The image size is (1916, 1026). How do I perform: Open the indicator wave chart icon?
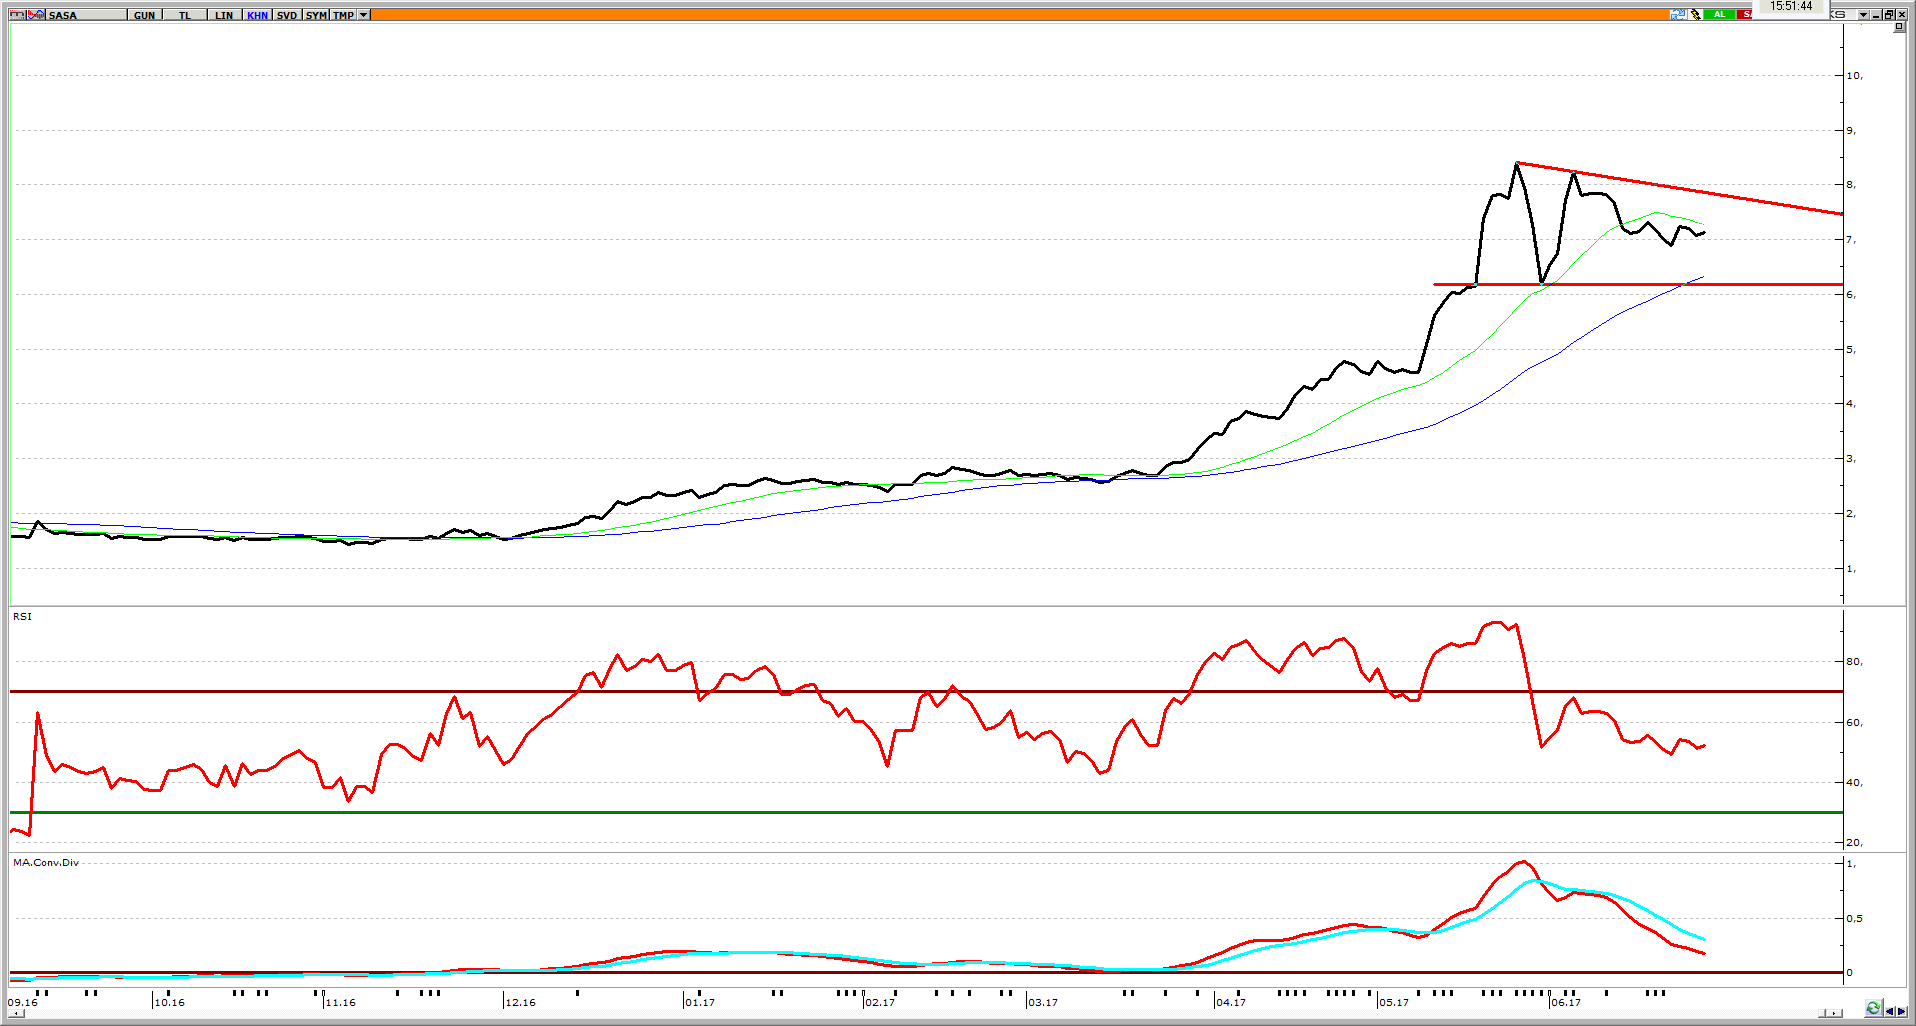(x=36, y=15)
